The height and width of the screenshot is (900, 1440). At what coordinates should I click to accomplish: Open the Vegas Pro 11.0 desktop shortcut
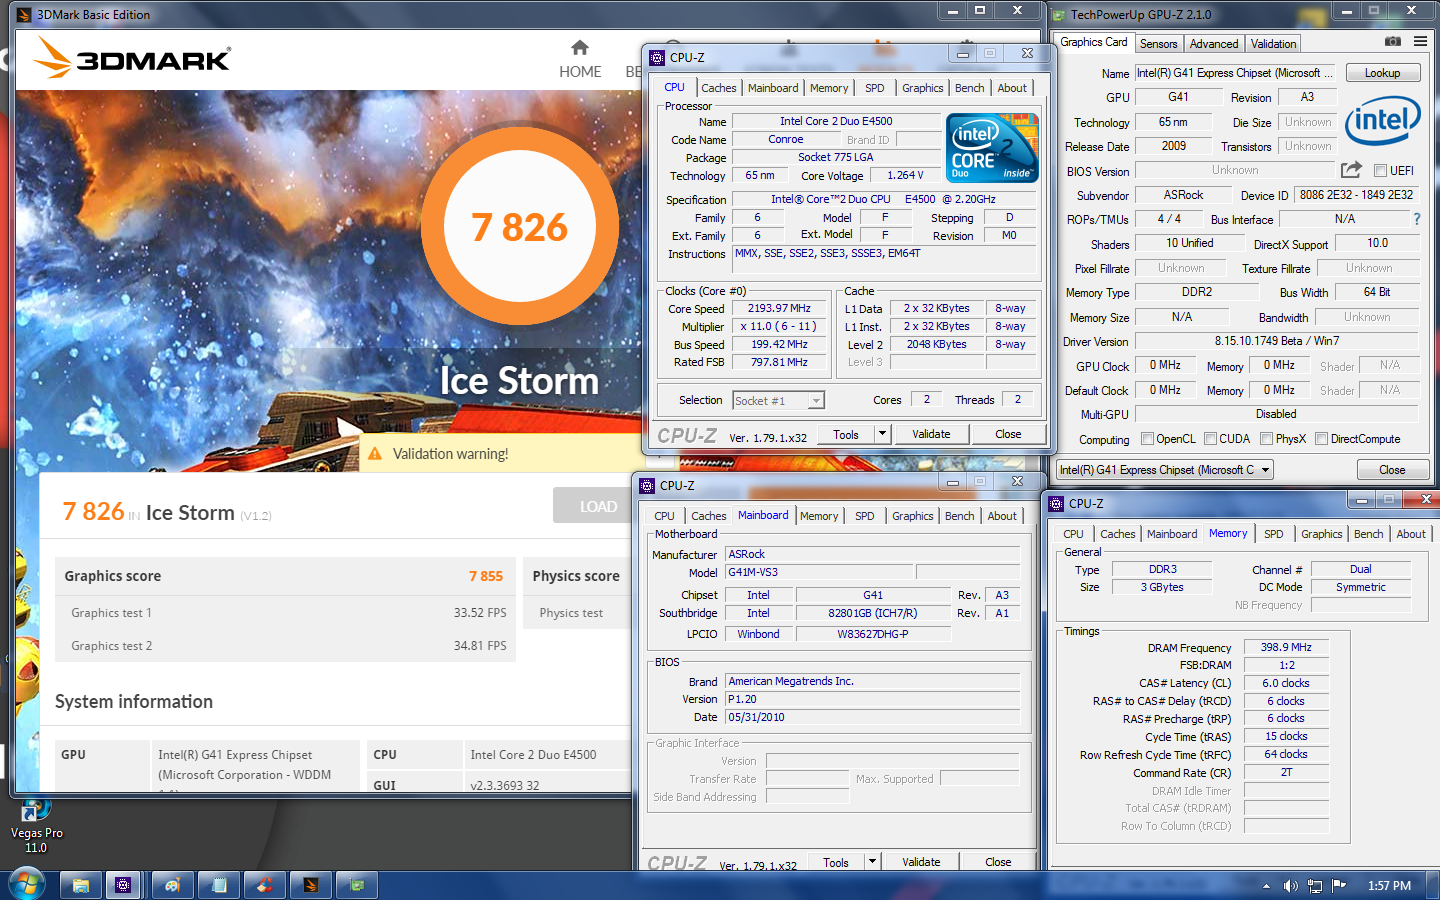point(36,825)
